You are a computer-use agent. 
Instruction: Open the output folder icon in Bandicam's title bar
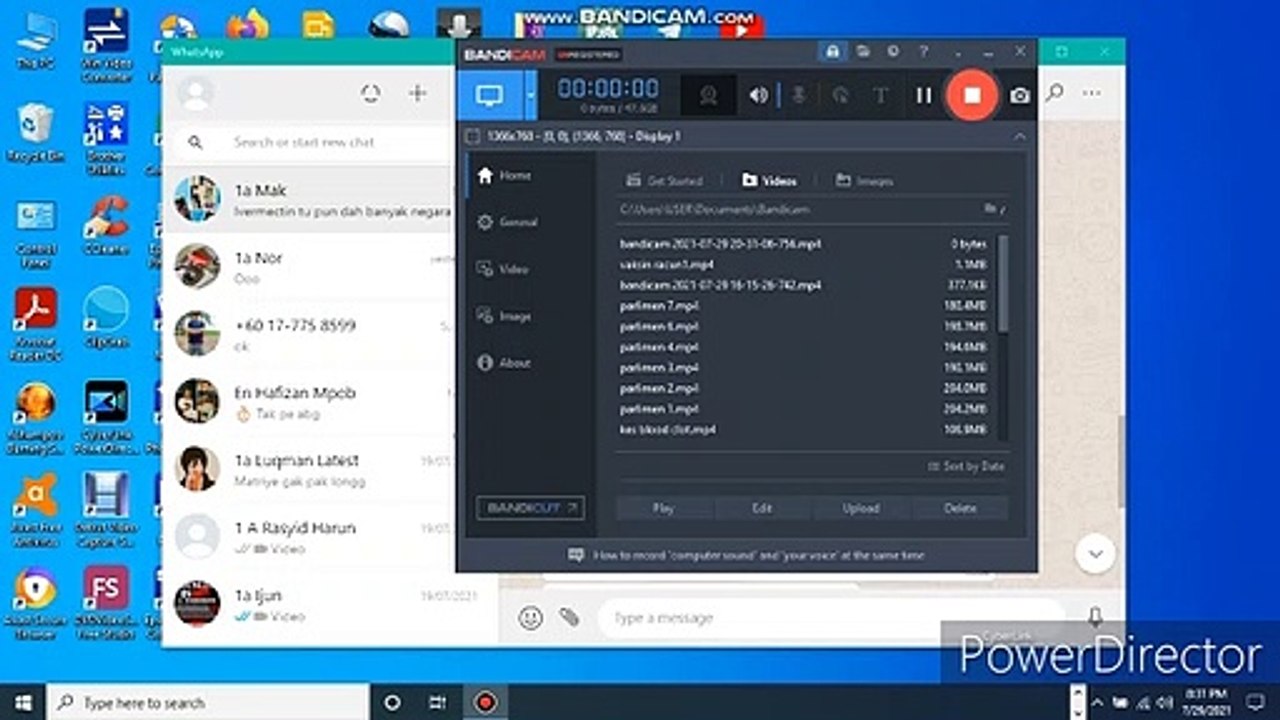[x=862, y=51]
